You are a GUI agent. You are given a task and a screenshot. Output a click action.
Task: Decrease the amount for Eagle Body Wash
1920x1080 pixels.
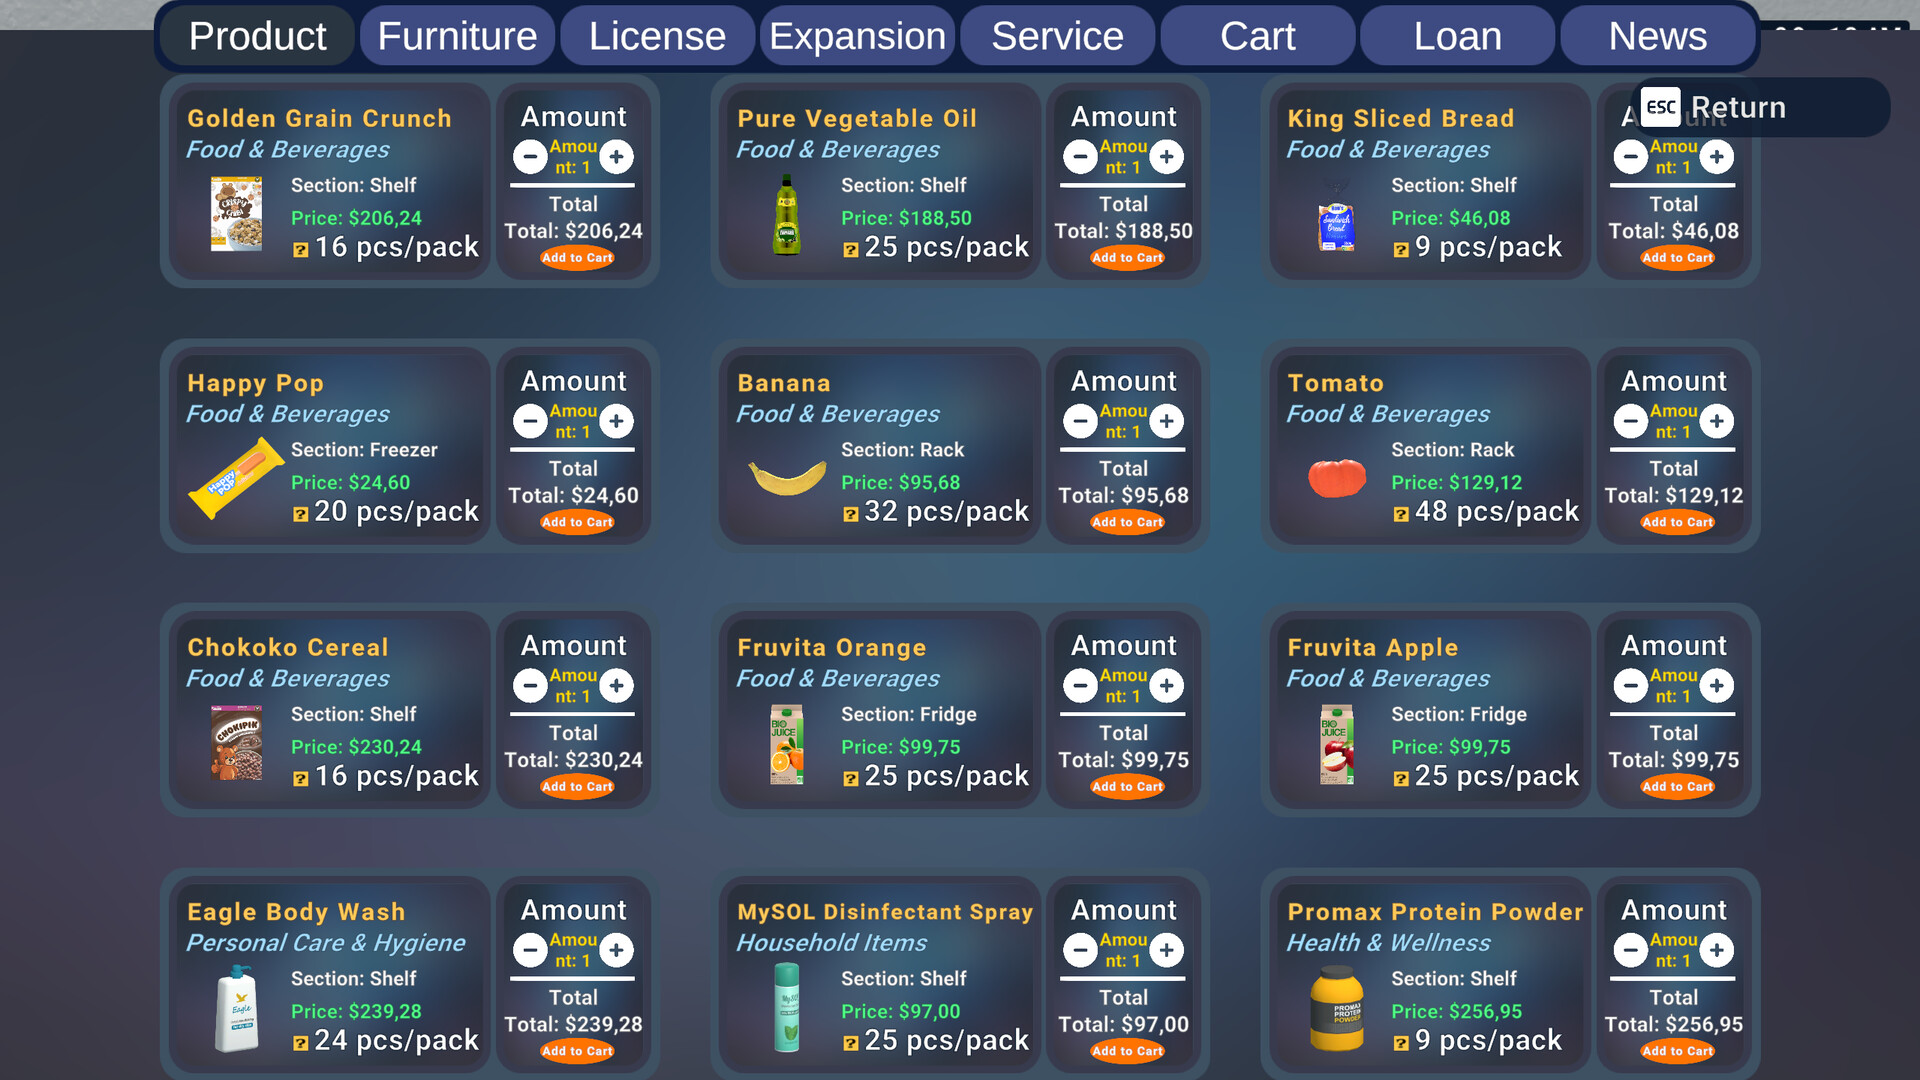(x=531, y=950)
